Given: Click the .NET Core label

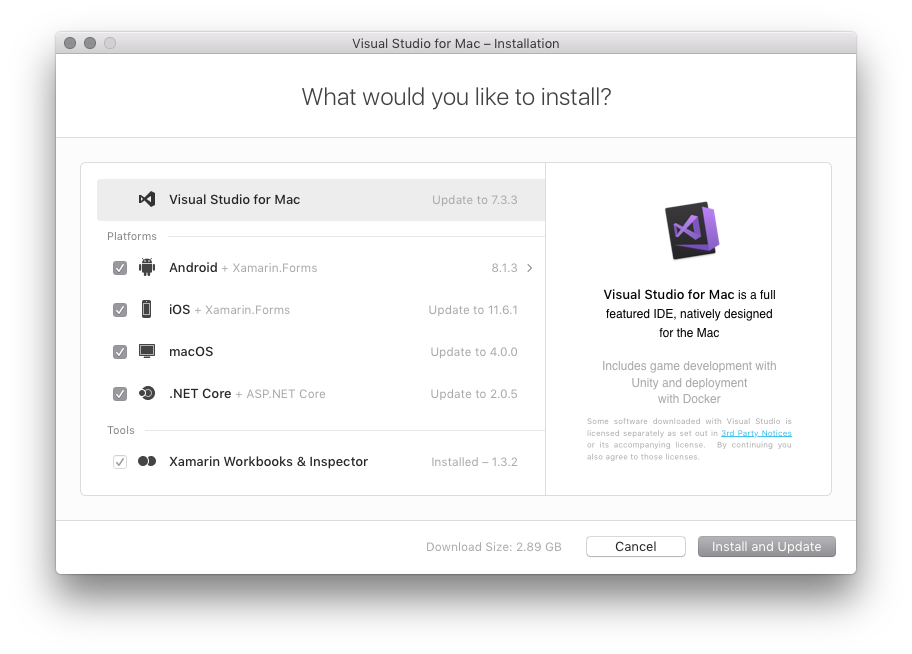Looking at the screenshot, I should coord(200,393).
